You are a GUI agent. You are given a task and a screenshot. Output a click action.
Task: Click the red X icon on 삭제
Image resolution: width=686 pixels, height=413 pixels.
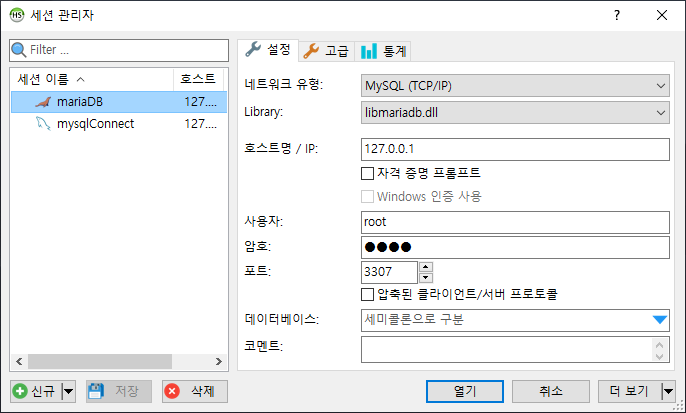[x=172, y=391]
